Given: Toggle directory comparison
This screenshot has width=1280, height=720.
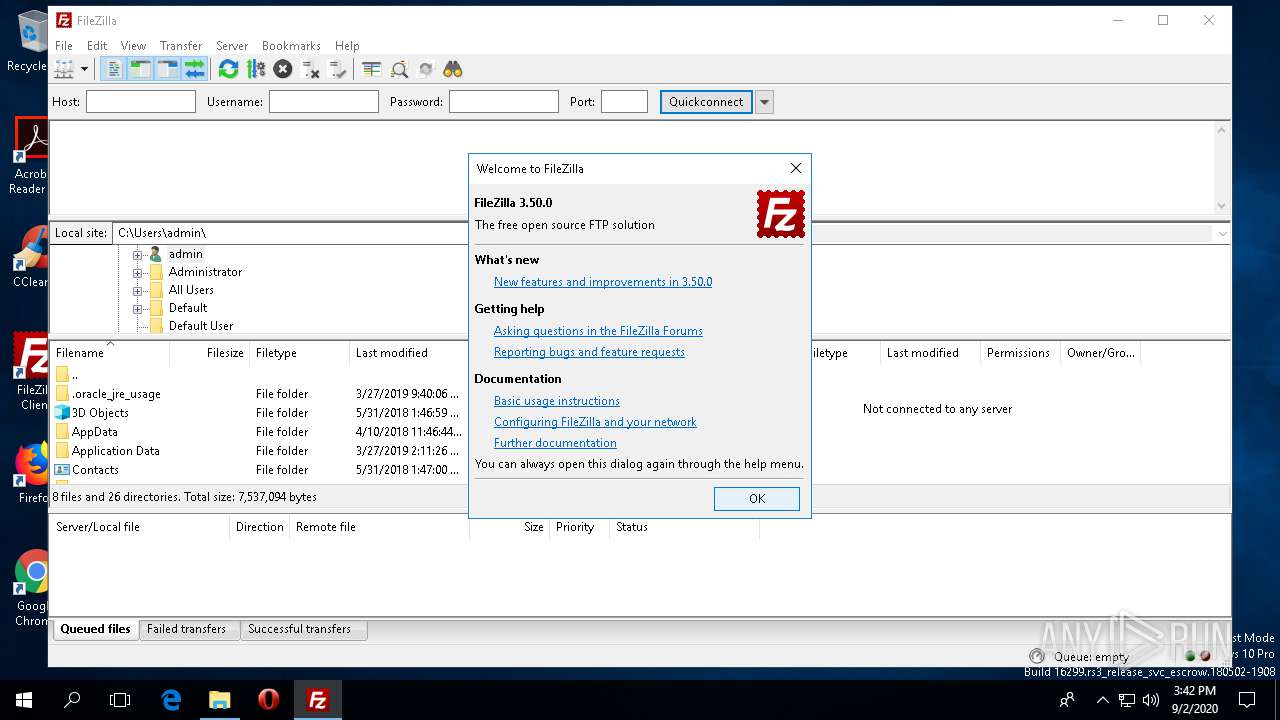Looking at the screenshot, I should (399, 69).
